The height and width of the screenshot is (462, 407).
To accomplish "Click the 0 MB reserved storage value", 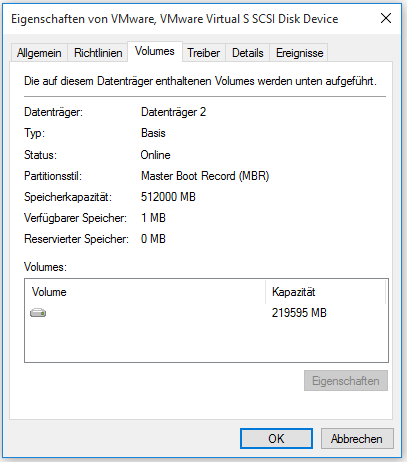I will (153, 239).
